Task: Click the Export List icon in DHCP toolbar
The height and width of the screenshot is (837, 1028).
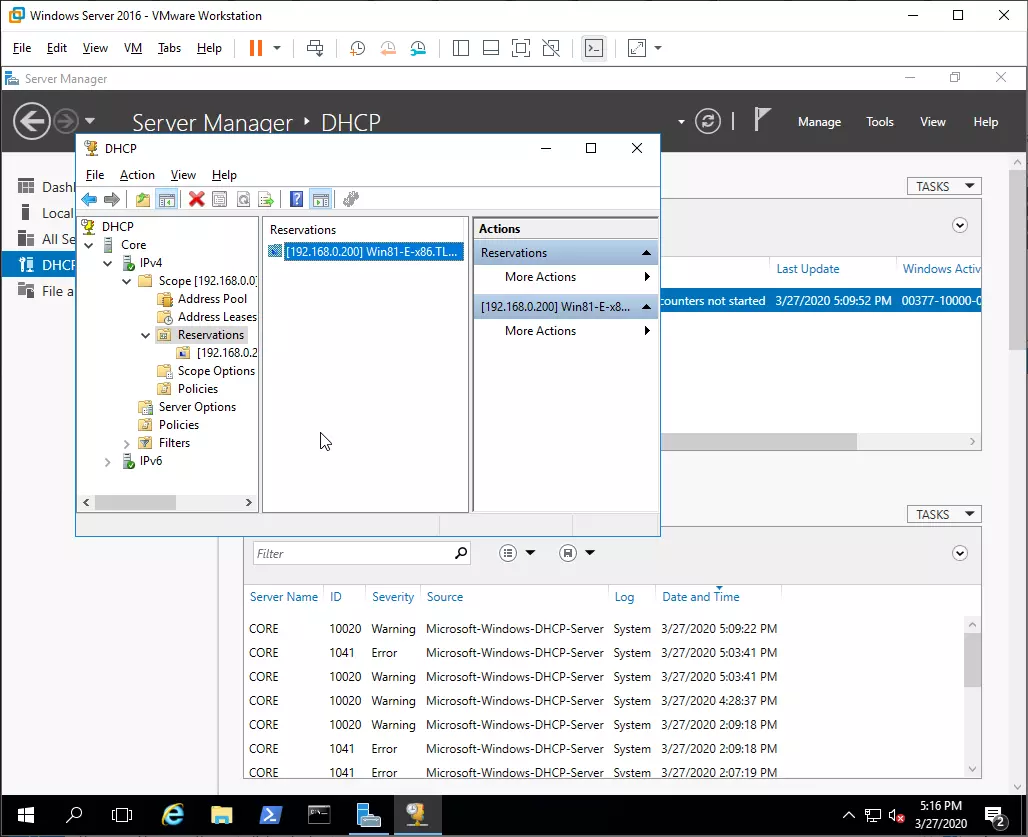Action: pyautogui.click(x=266, y=199)
